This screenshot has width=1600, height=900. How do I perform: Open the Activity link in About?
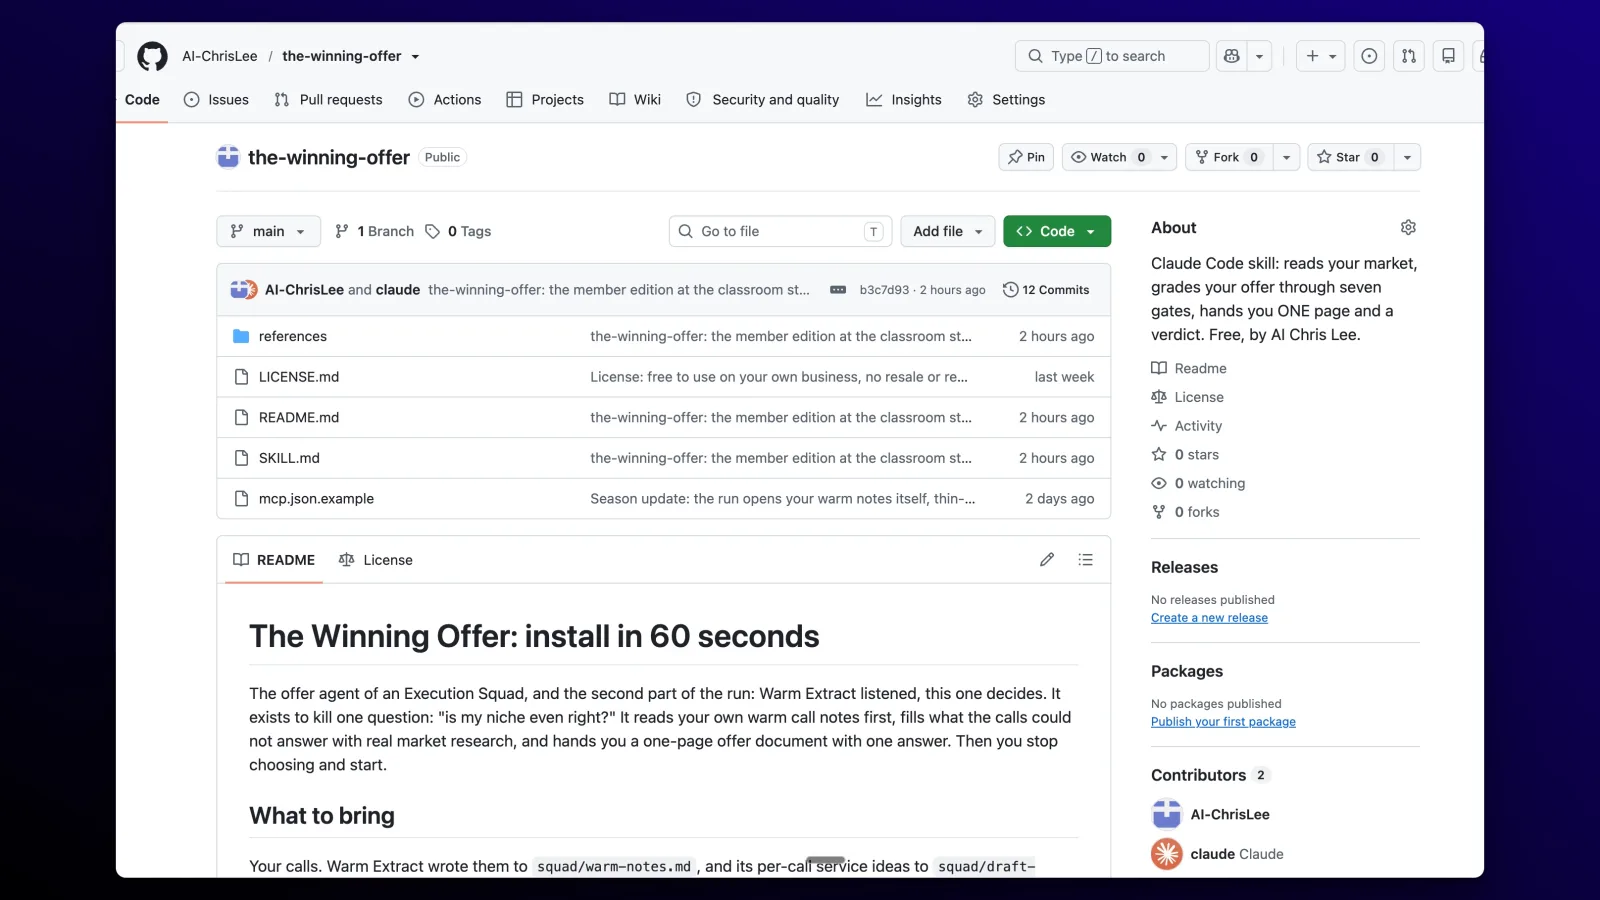point(1187,426)
